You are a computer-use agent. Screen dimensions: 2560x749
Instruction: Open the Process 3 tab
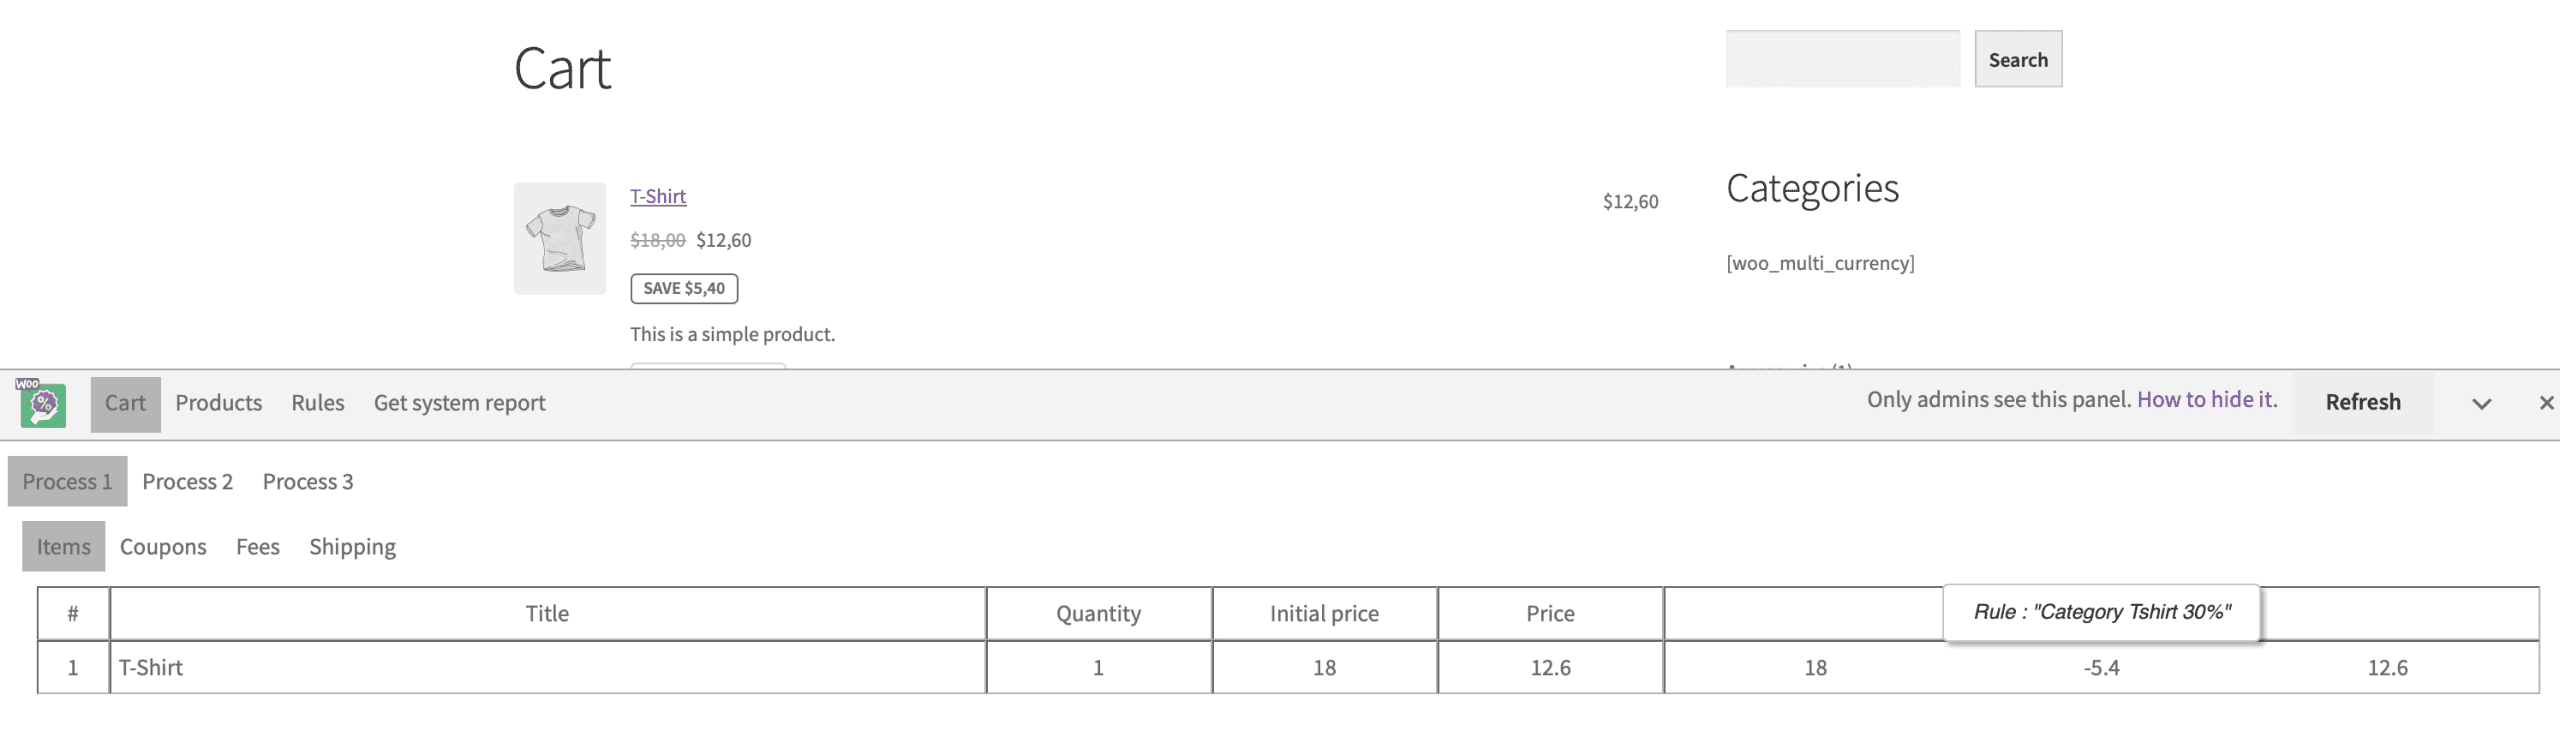[x=308, y=481]
